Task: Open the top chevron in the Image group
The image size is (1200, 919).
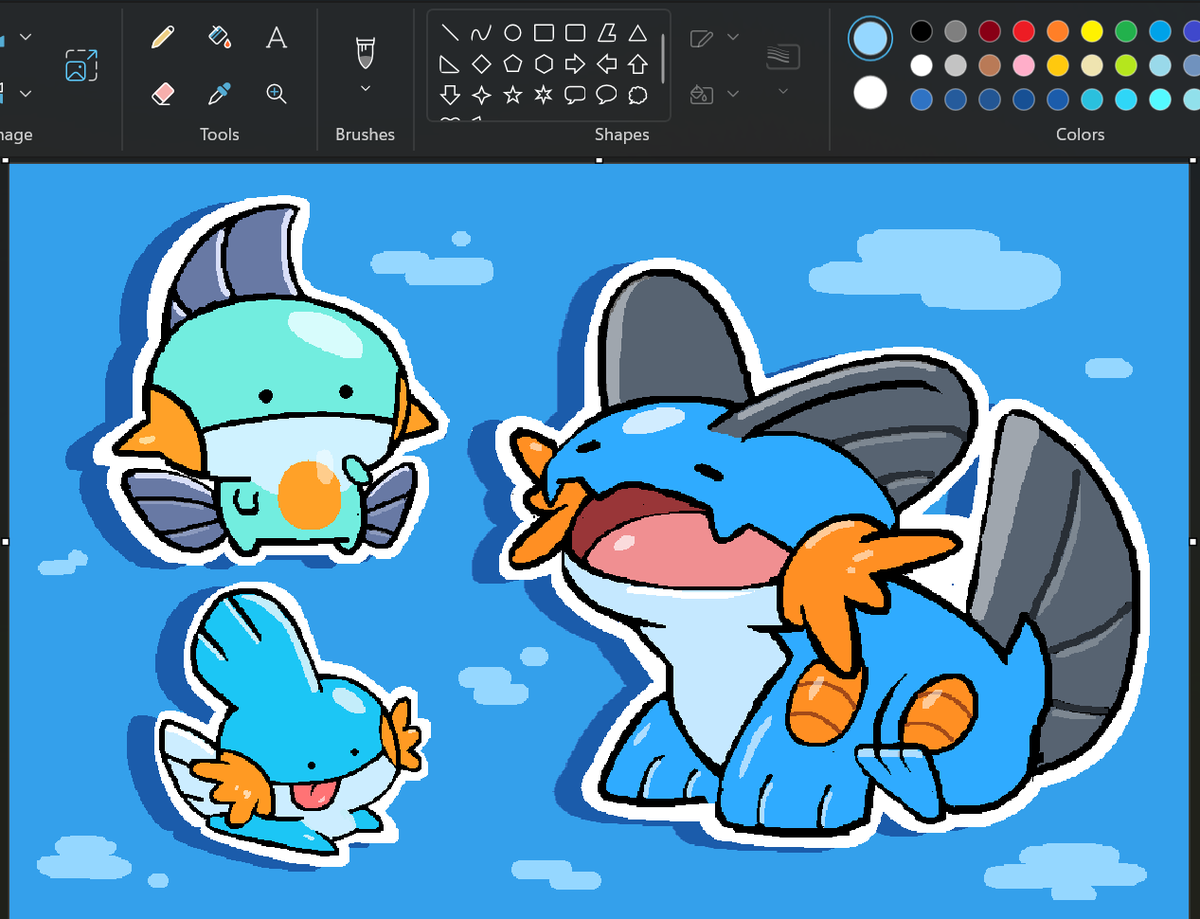Action: (x=26, y=37)
